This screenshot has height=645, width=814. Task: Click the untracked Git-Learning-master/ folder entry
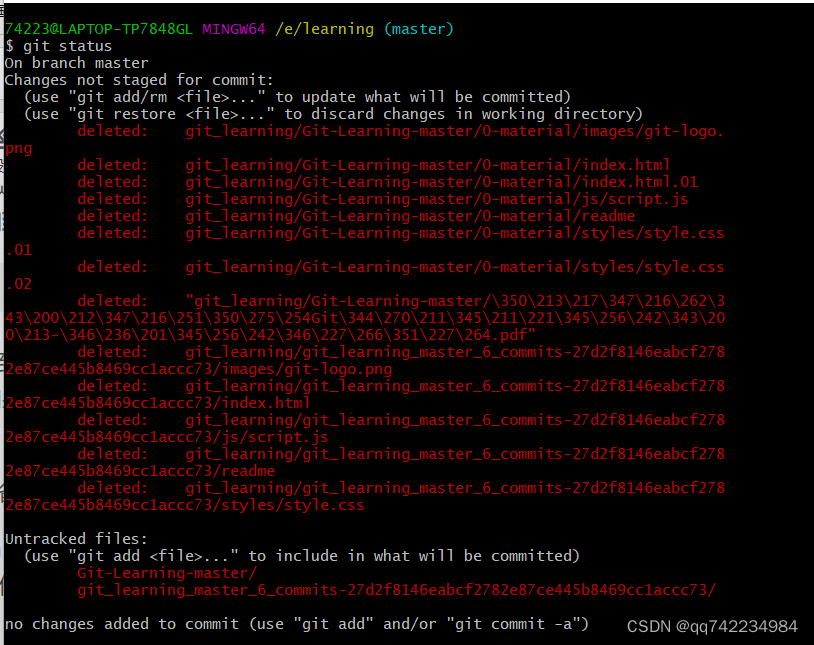[167, 573]
